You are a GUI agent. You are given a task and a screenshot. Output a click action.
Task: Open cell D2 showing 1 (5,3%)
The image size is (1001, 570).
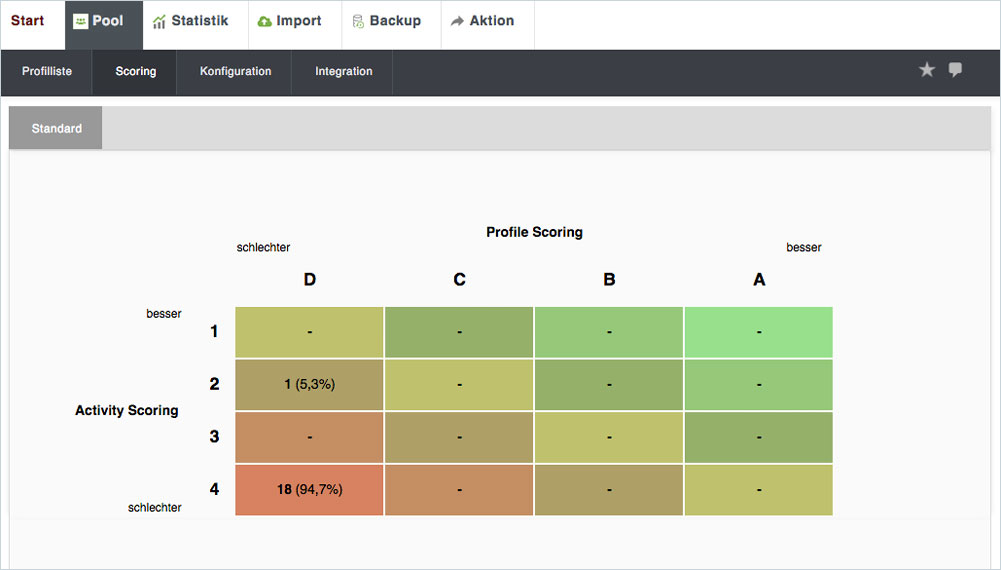tap(310, 384)
